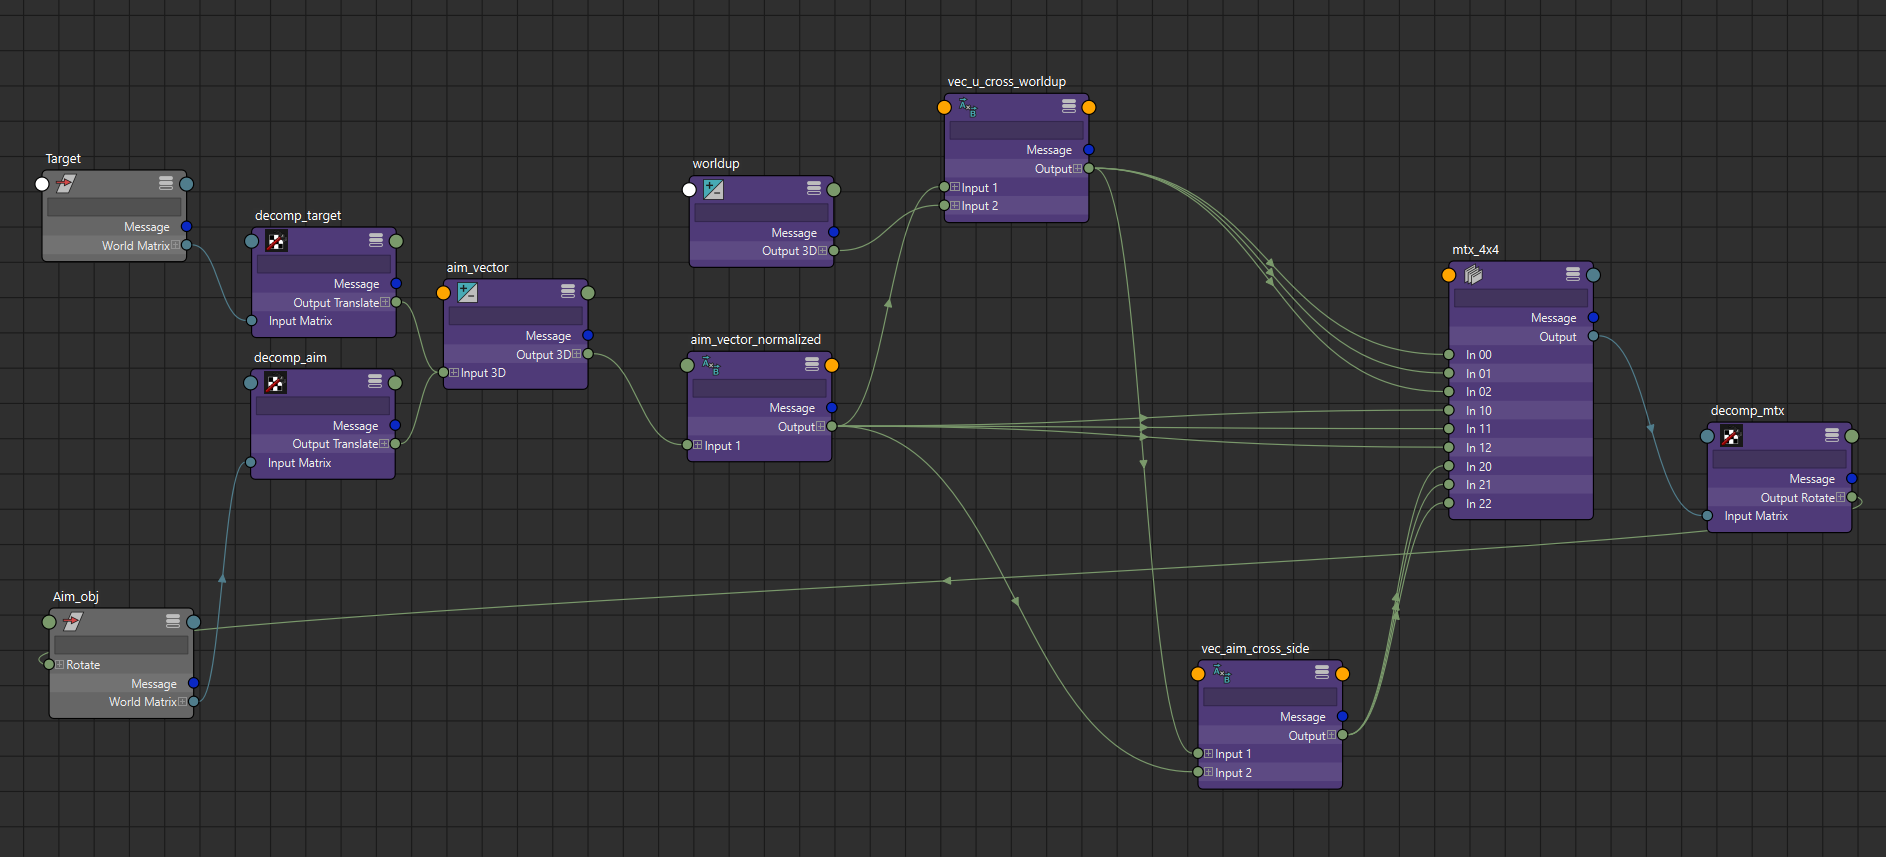
Task: Click the Aim_obj transform node icon
Action: [72, 622]
